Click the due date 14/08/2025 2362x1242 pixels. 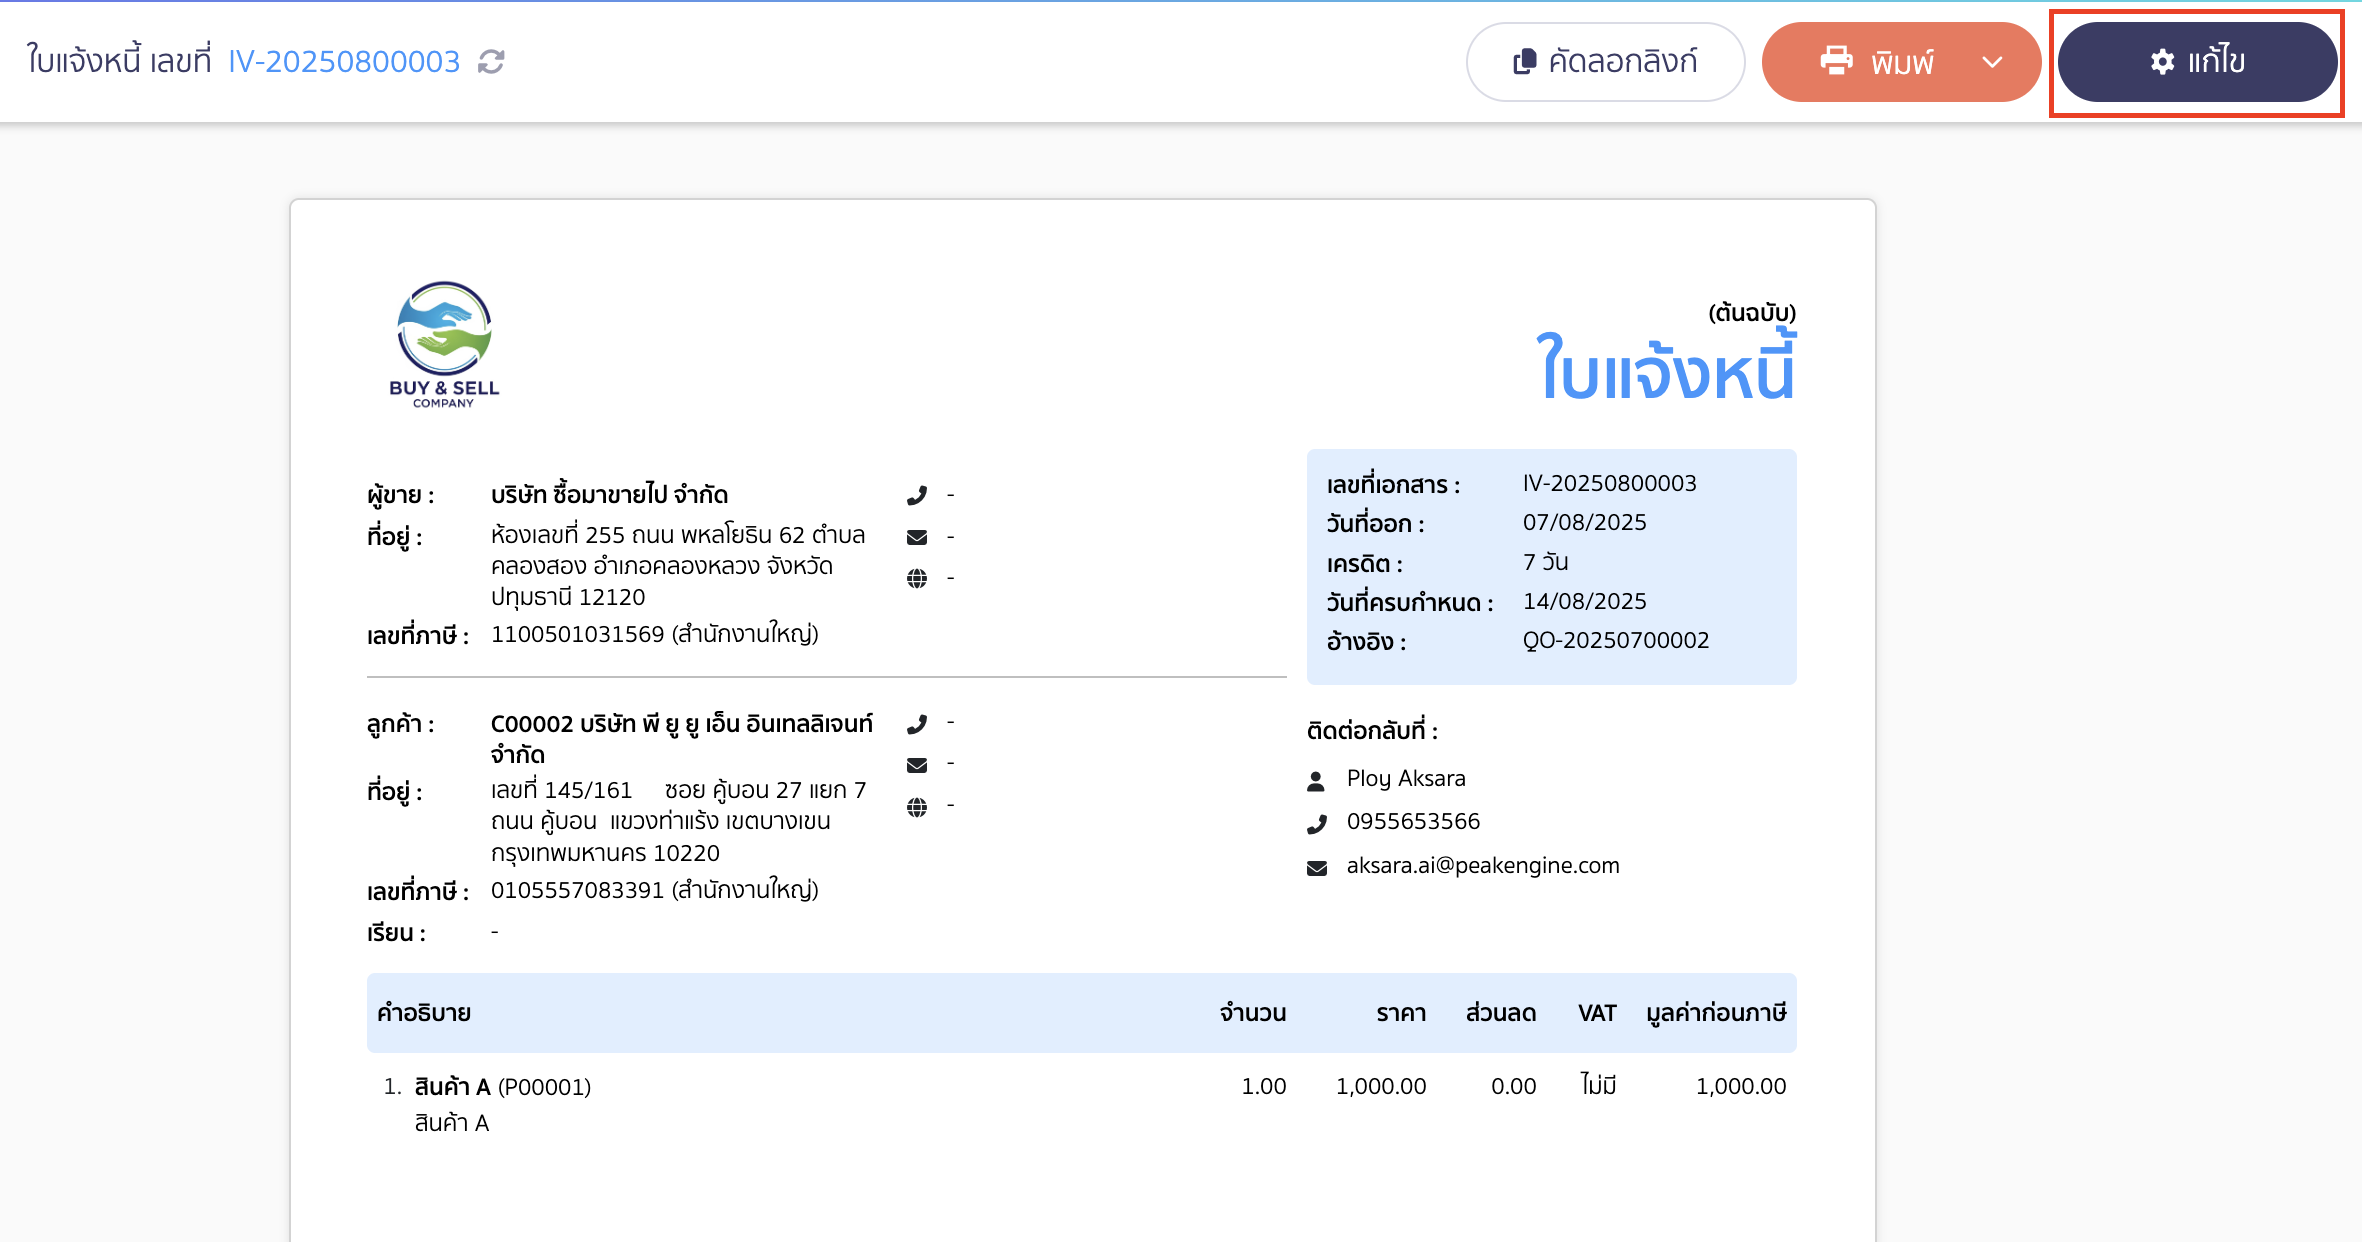click(x=1584, y=601)
